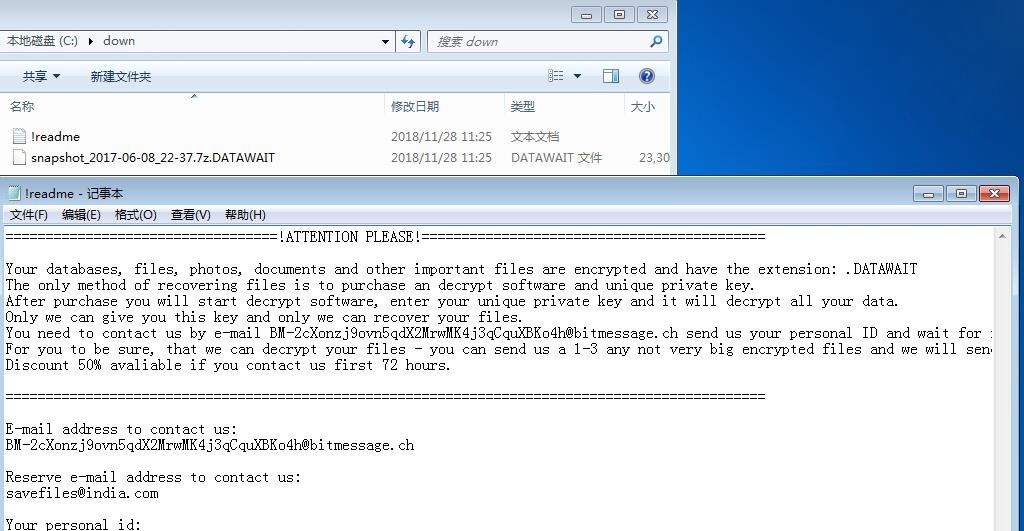This screenshot has height=531, width=1024.
Task: Click the refresh icon beside address bar
Action: 408,41
